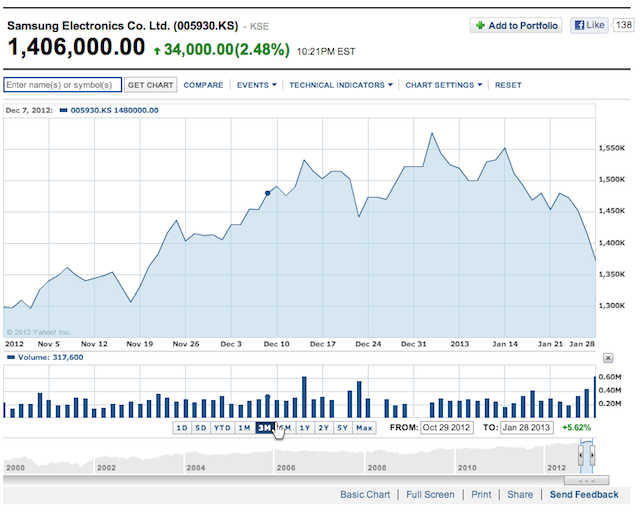Image resolution: width=640 pixels, height=512 pixels.
Task: Select the 6M time range
Action: pyautogui.click(x=285, y=427)
